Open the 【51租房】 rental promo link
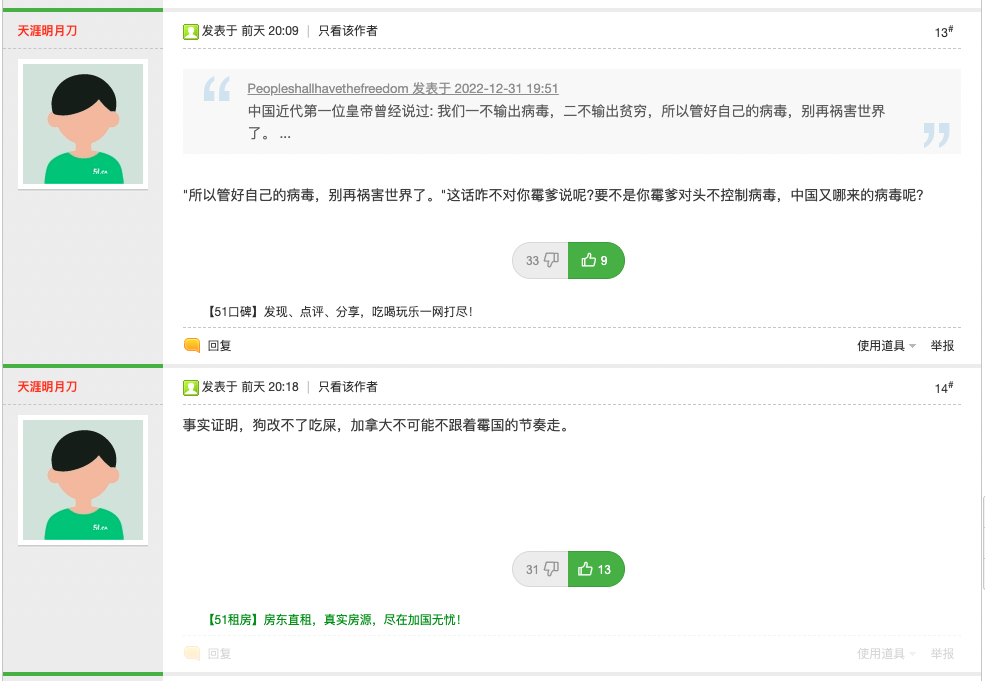 tap(332, 620)
